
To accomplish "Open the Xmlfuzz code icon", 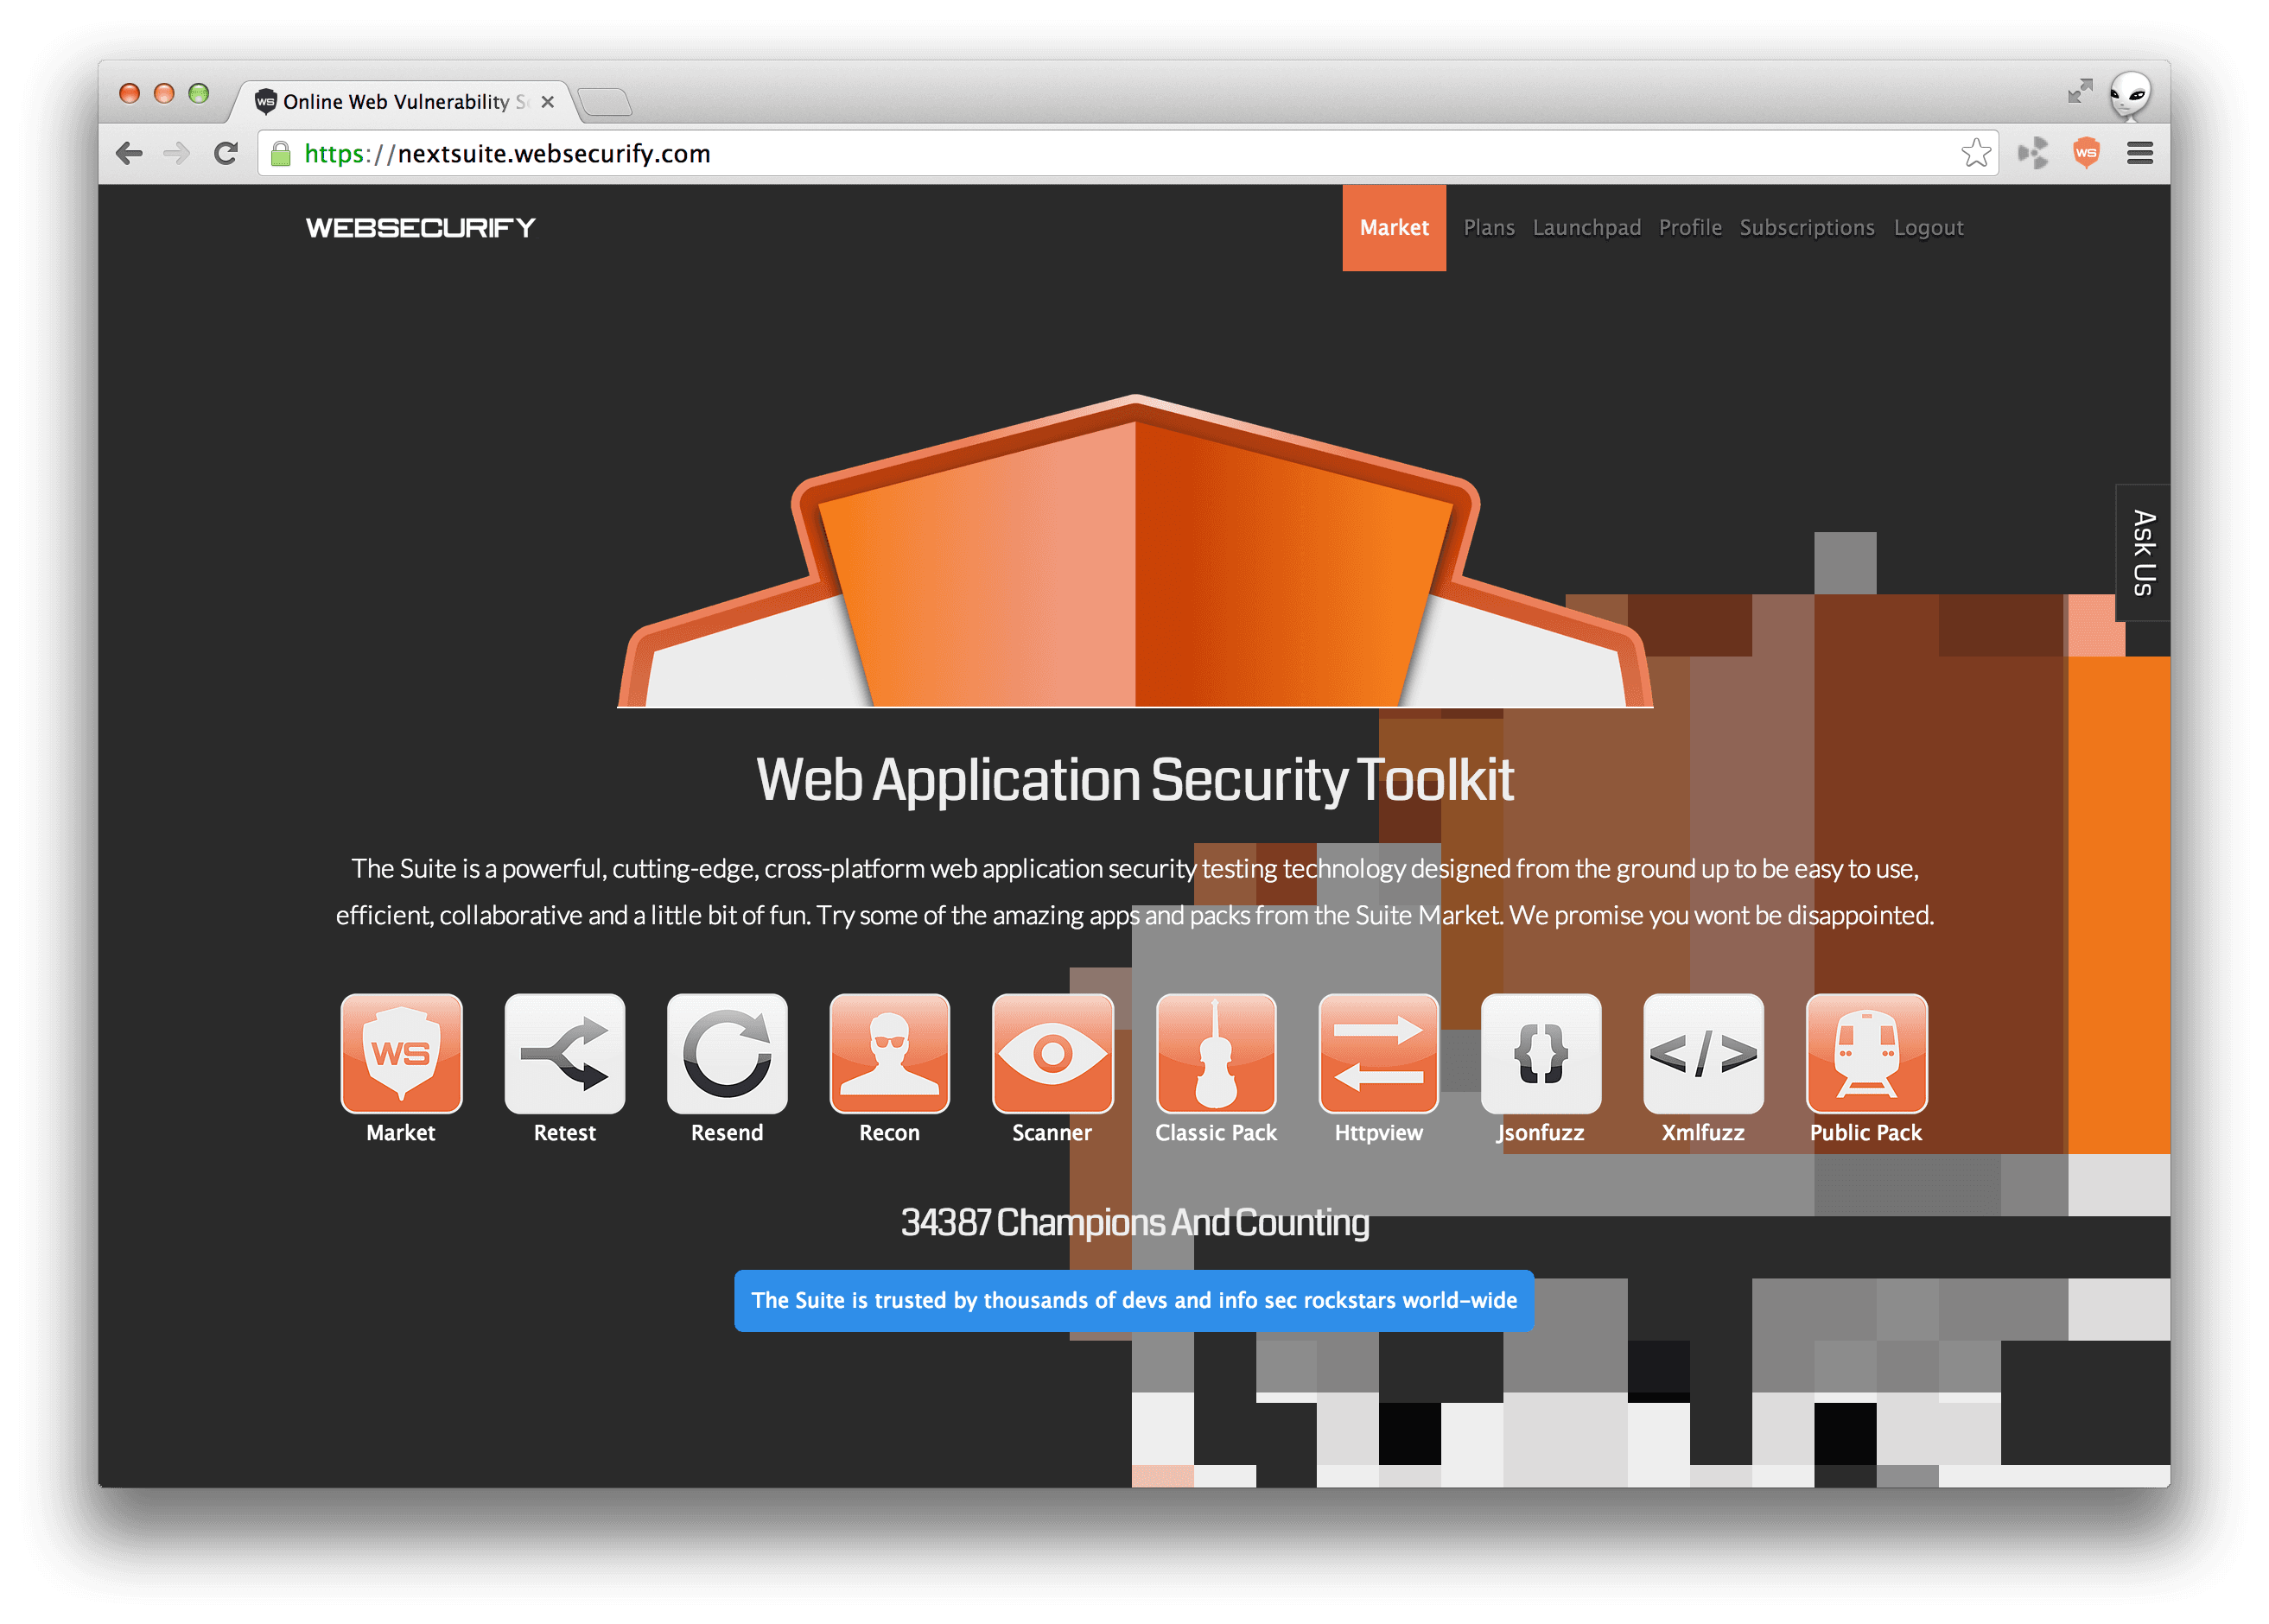I will click(x=1703, y=1053).
